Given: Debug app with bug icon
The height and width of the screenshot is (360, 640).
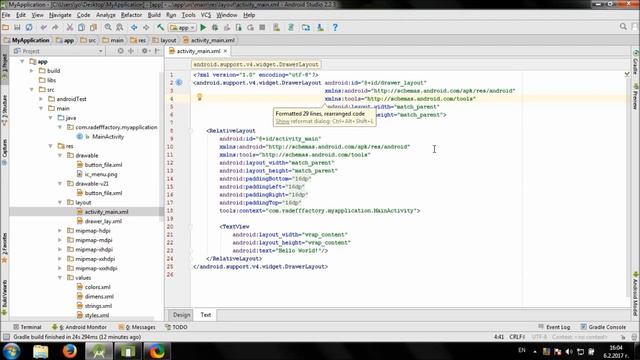Looking at the screenshot, I should click(x=215, y=27).
